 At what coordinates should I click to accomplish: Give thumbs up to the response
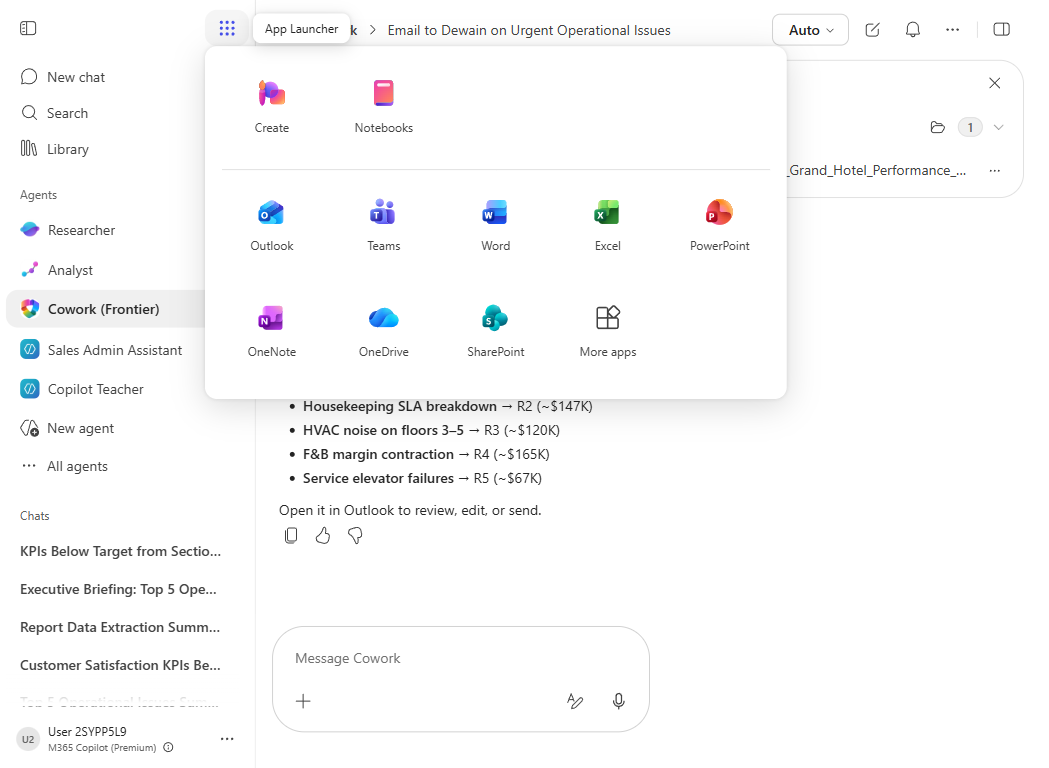323,536
